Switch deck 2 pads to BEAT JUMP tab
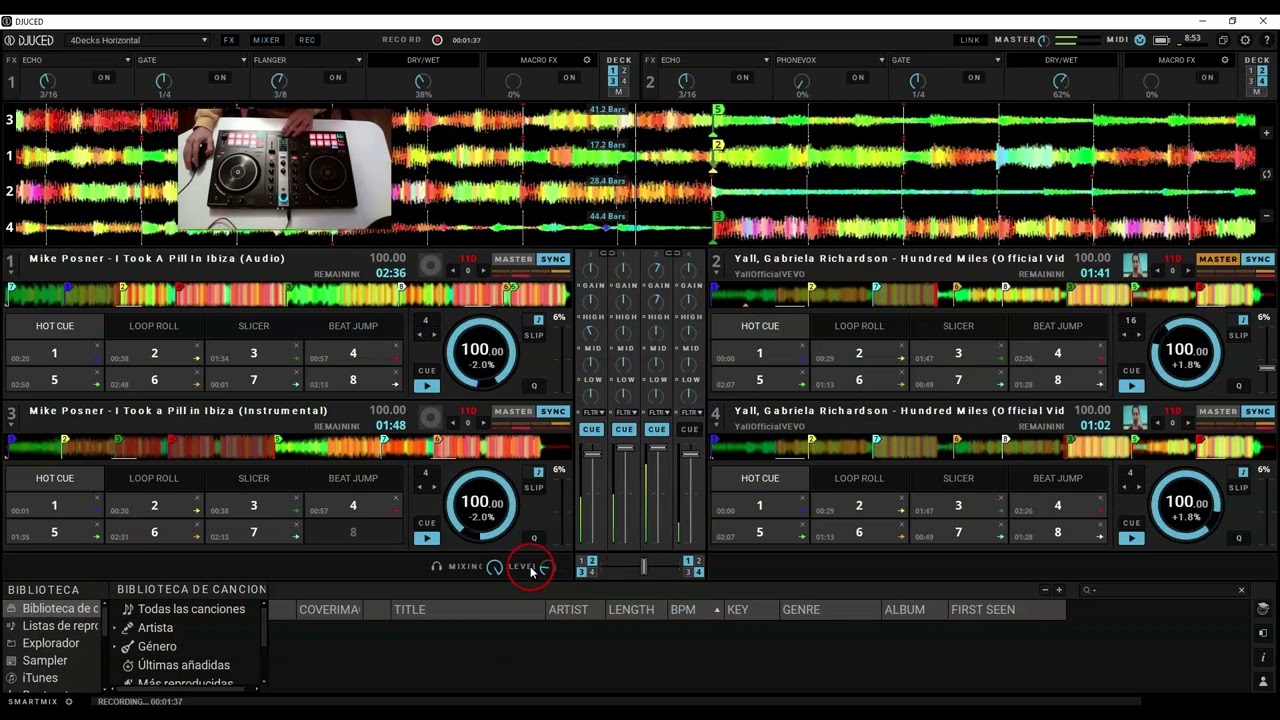This screenshot has height=720, width=1280. (x=1058, y=326)
